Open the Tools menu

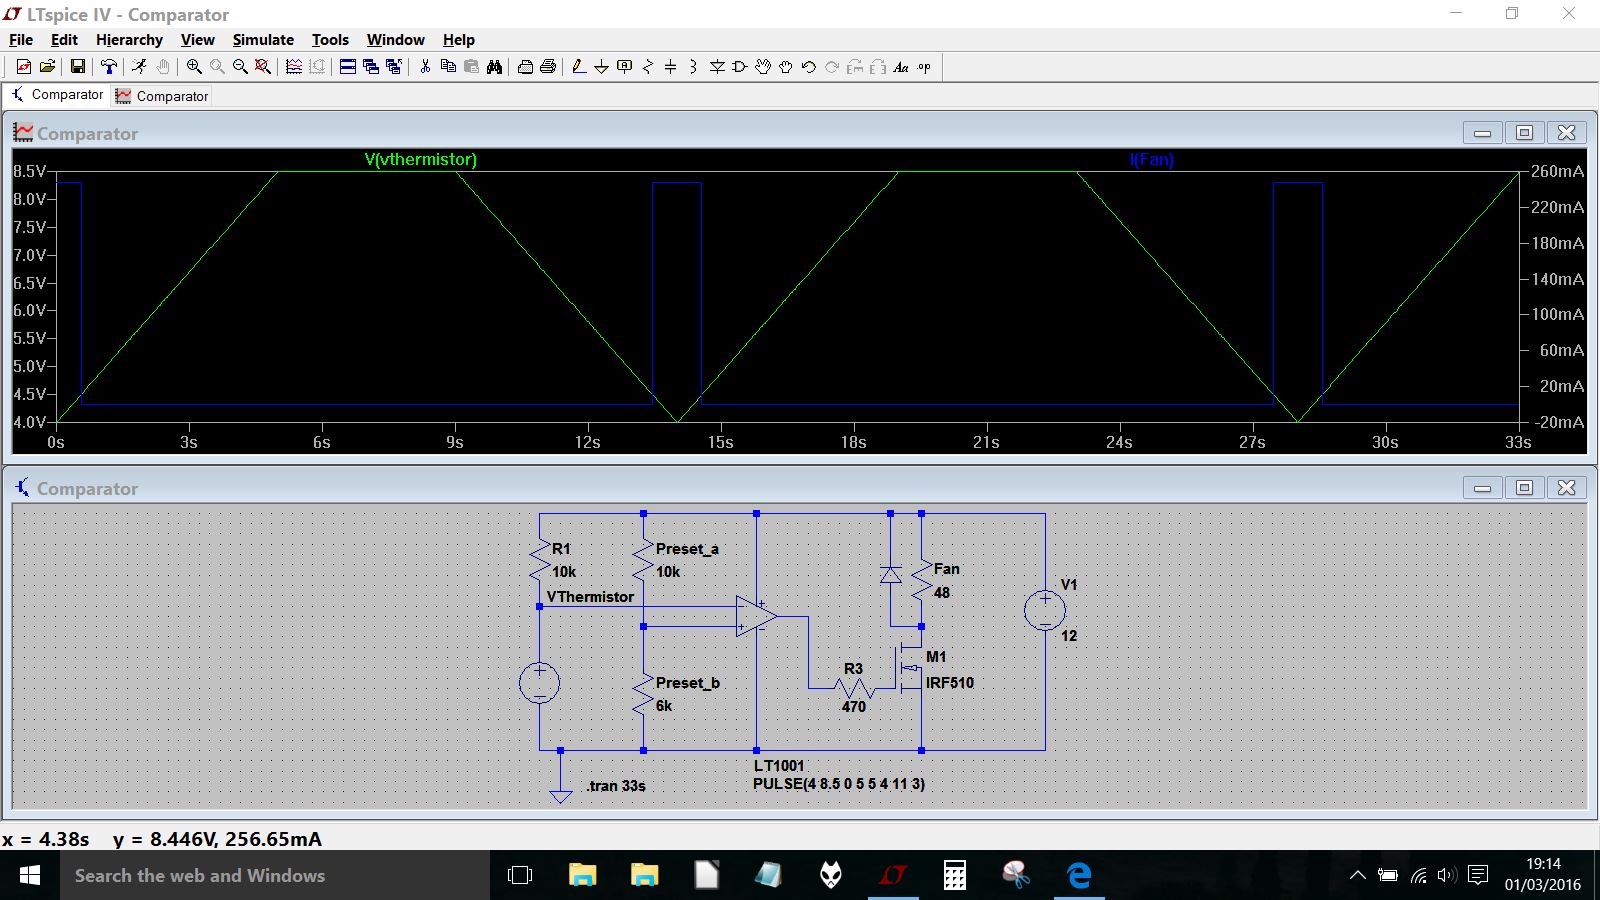[x=330, y=40]
